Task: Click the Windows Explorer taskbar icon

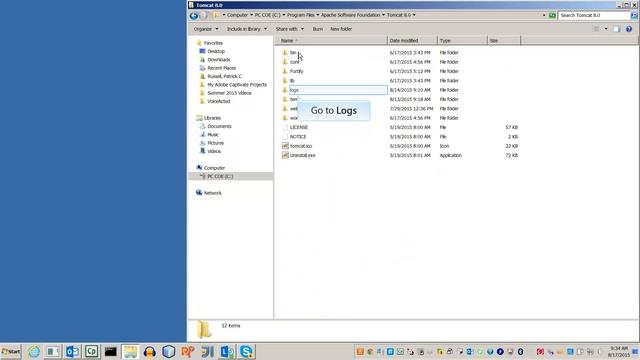Action: (130, 351)
